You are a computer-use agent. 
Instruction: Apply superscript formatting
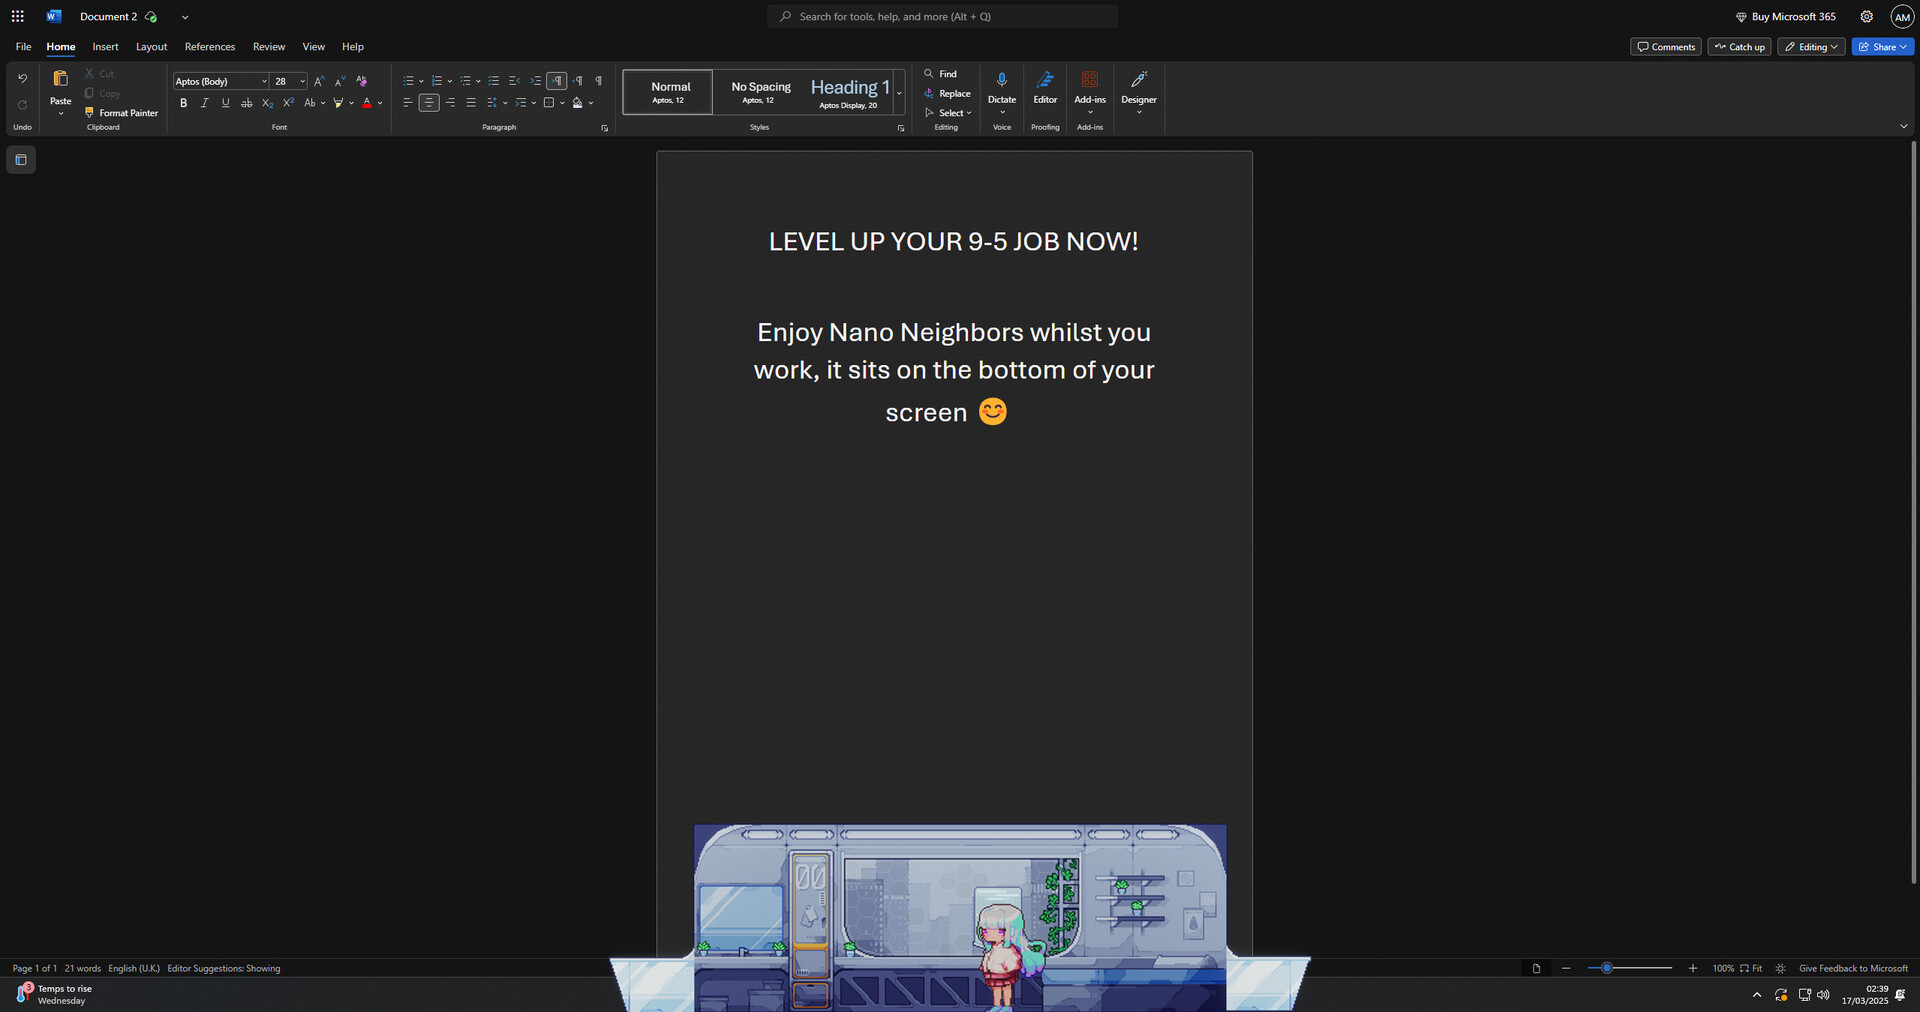(x=288, y=103)
